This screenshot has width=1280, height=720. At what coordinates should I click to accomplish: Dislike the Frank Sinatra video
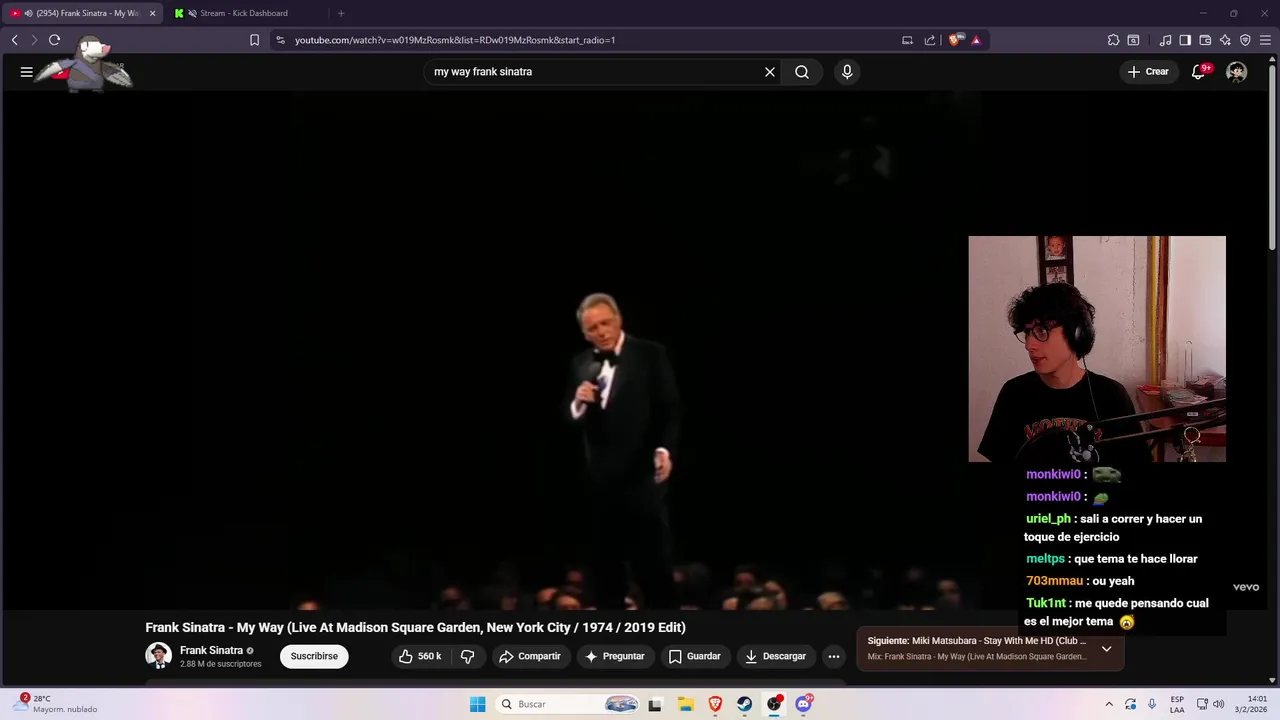467,657
